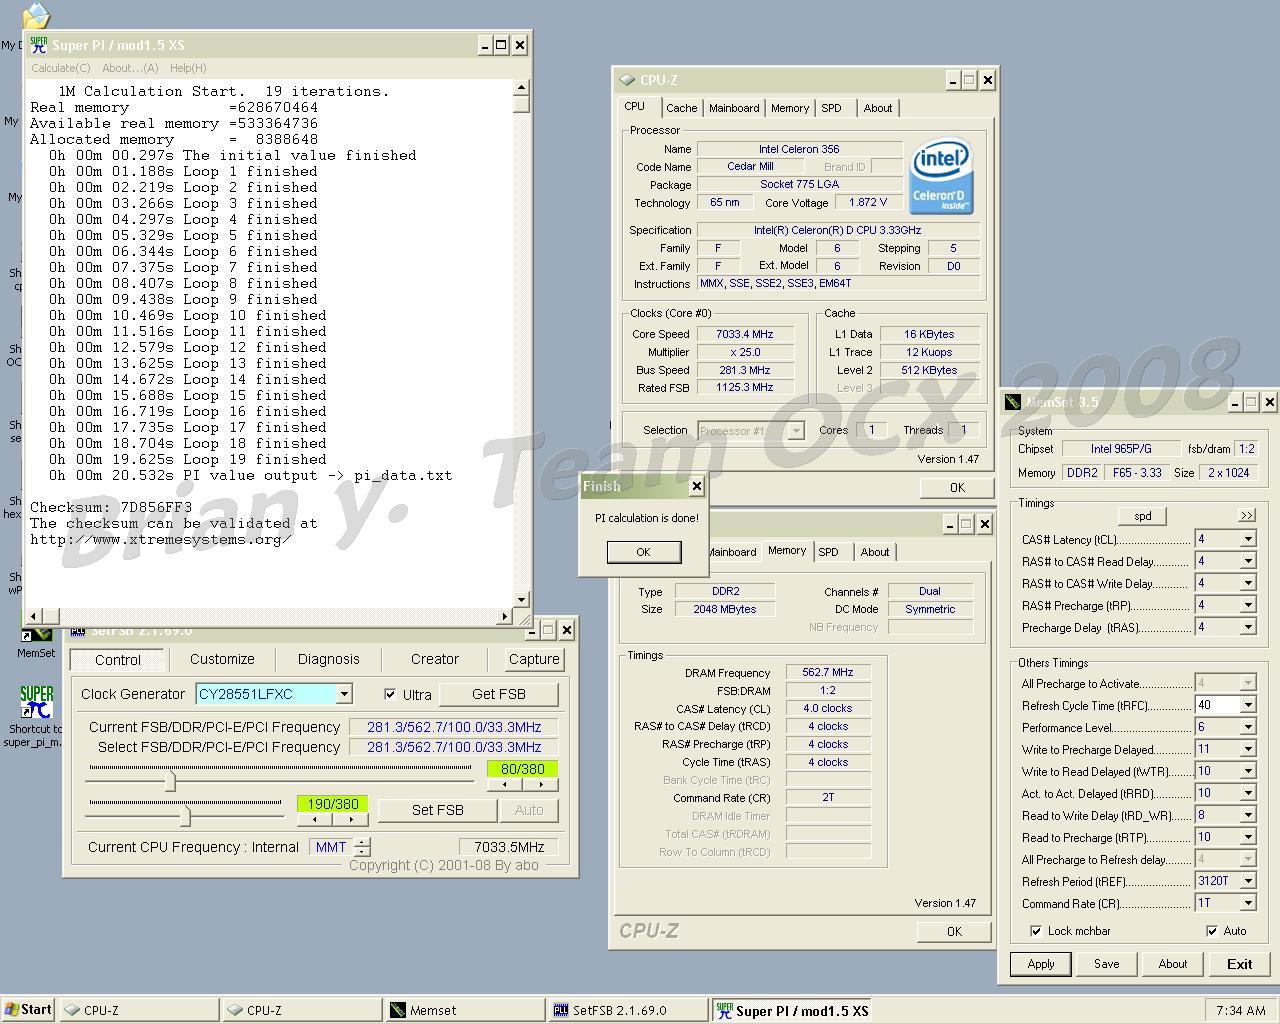Toggle Lock mchbar checkbox in MemSet
The width and height of the screenshot is (1280, 1024).
1035,931
